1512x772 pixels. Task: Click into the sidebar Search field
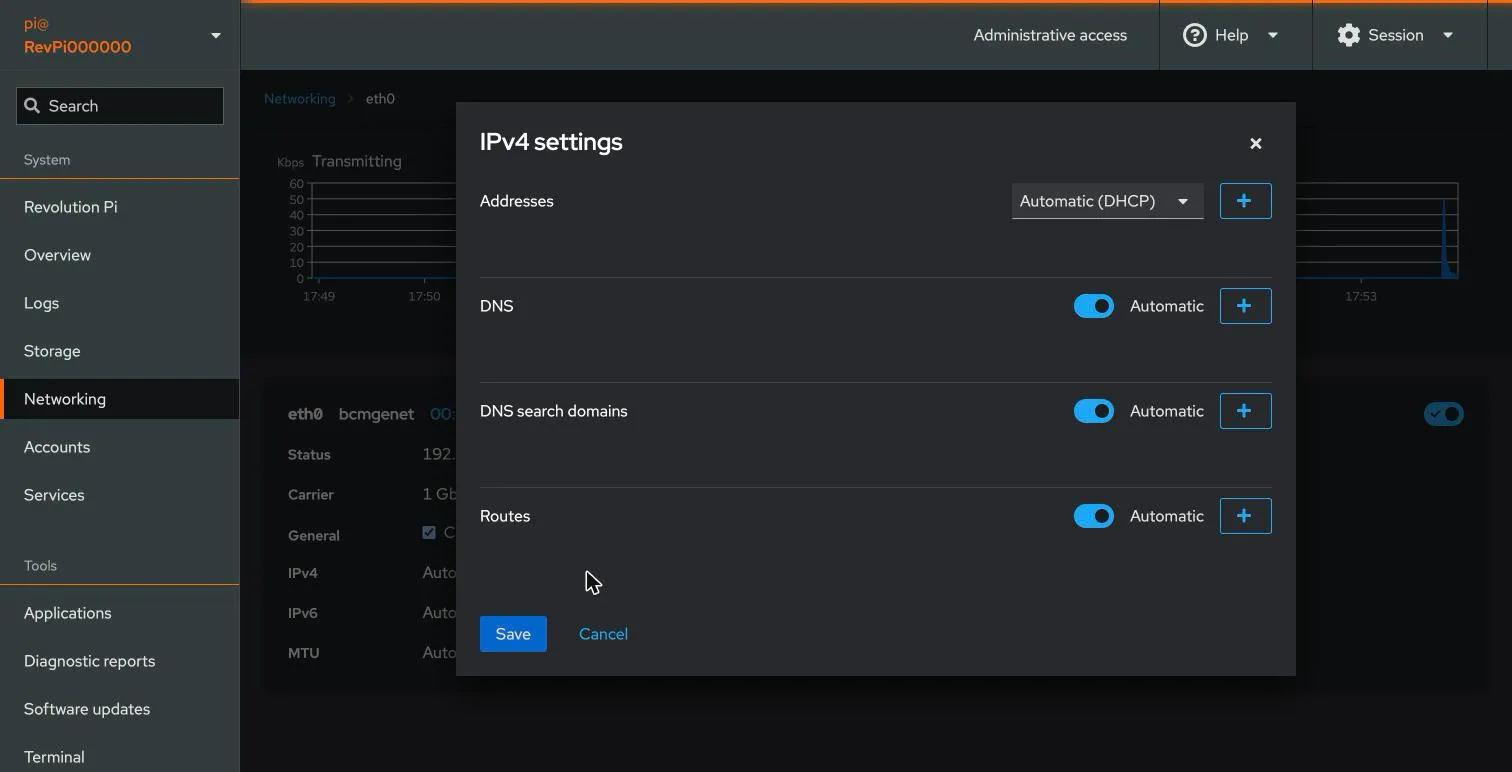click(x=120, y=106)
